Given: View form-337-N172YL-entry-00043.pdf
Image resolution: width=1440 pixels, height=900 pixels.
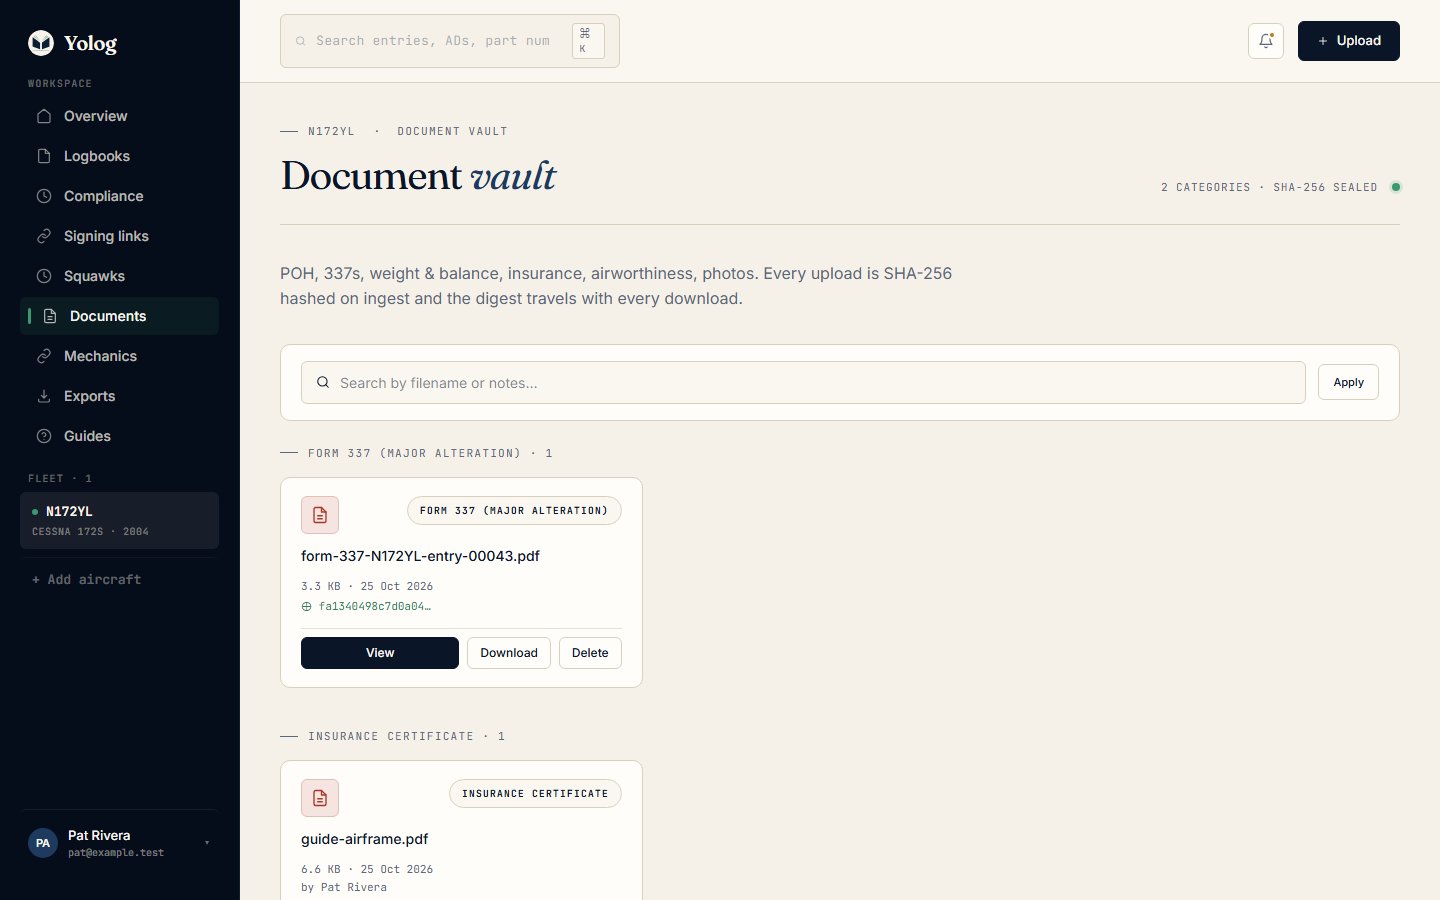Looking at the screenshot, I should (x=380, y=653).
